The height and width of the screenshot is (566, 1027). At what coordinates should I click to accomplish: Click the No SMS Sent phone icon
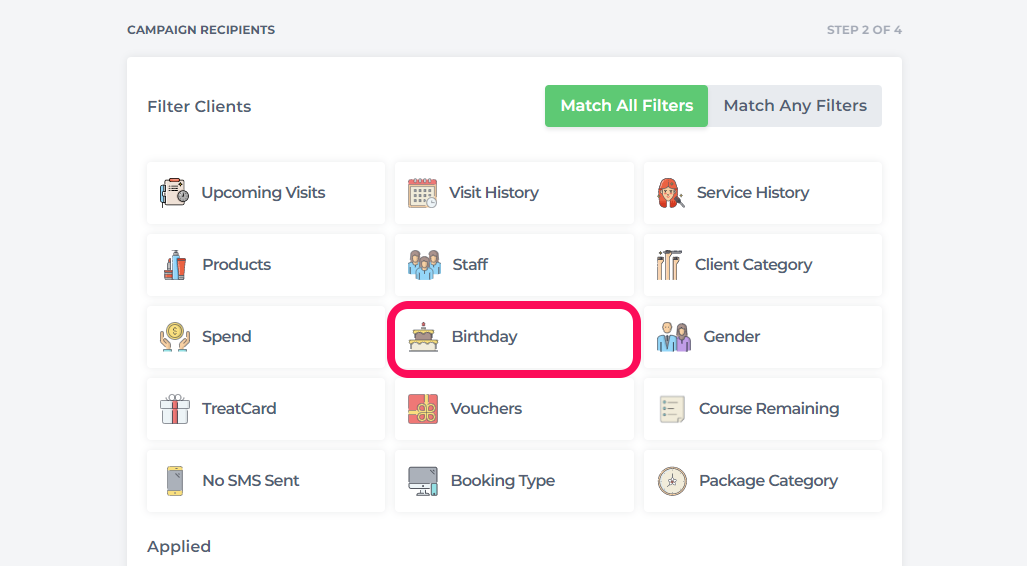(x=175, y=481)
